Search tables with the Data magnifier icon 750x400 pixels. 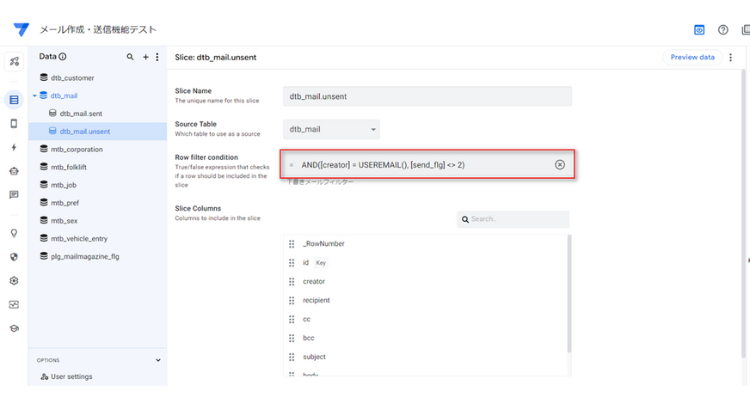point(130,57)
